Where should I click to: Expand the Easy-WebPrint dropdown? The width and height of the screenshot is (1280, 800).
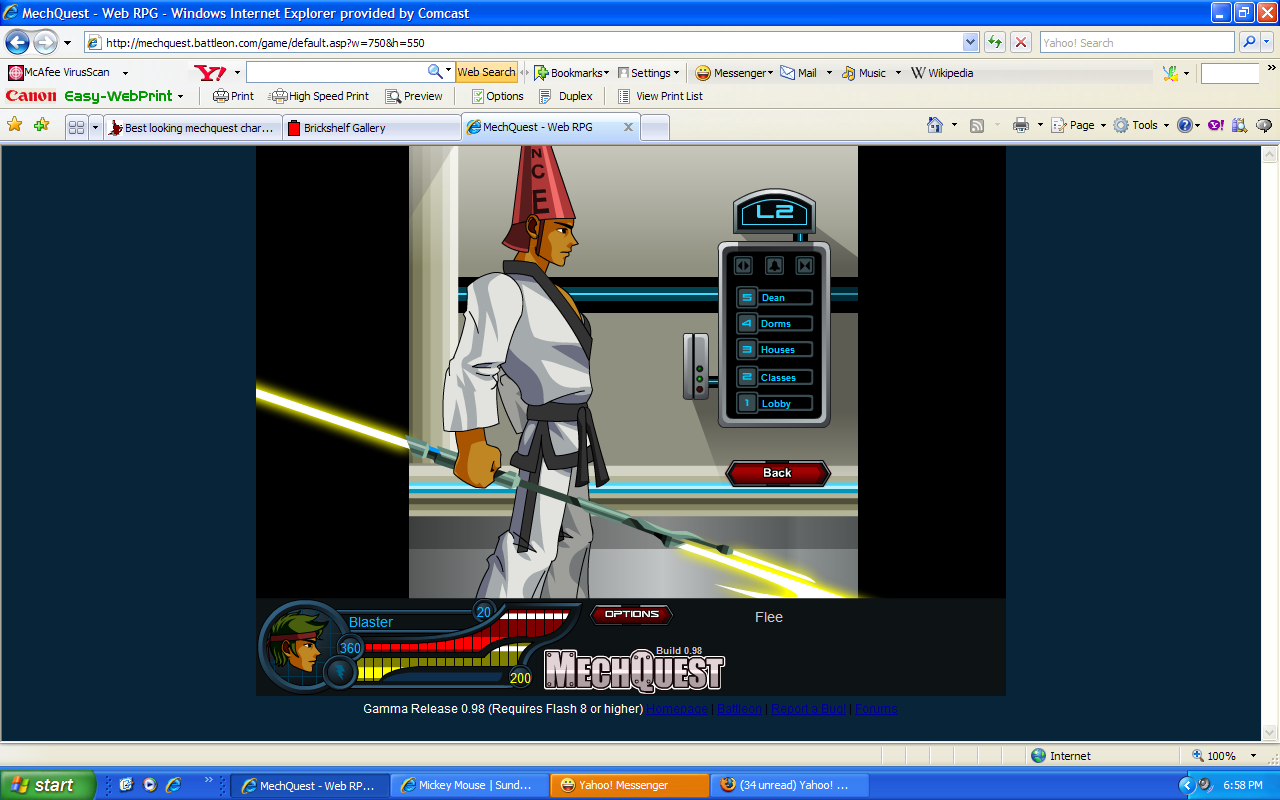[x=180, y=97]
